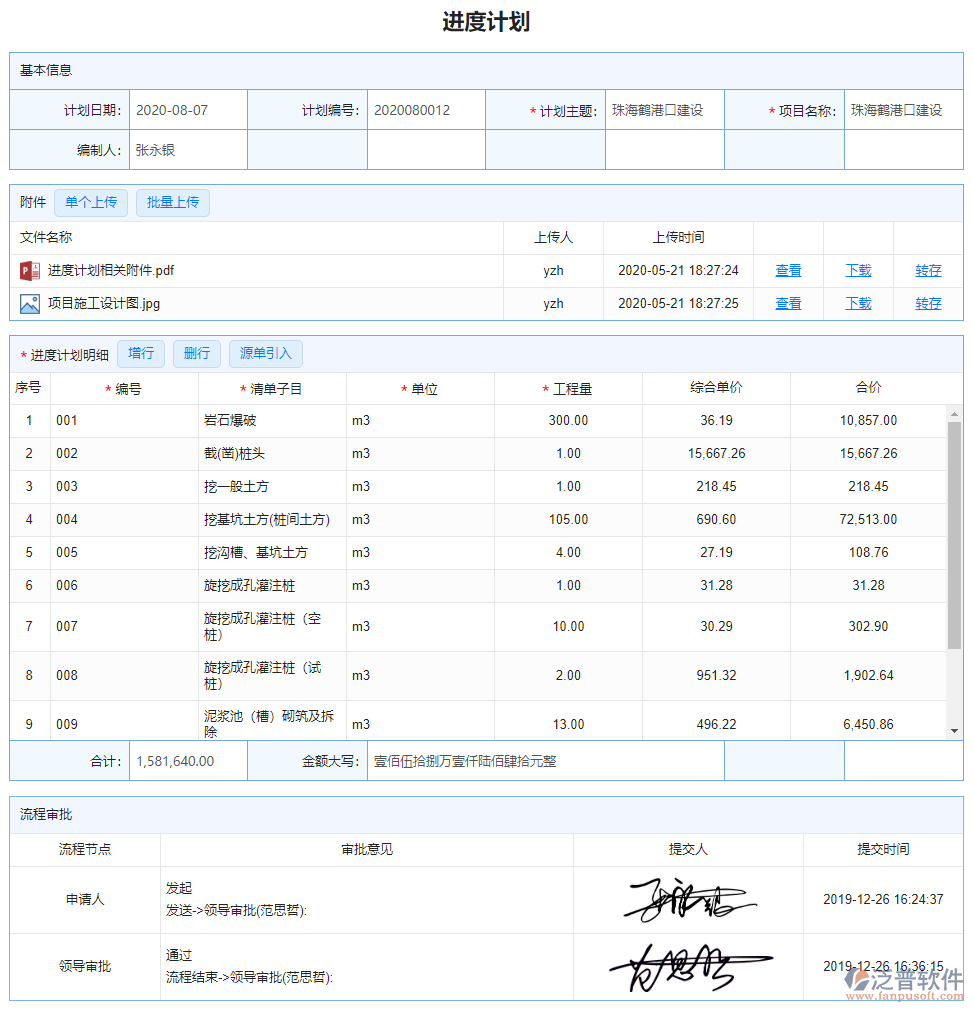Click 删行 to delete a row
This screenshot has width=974, height=1012.
click(196, 353)
